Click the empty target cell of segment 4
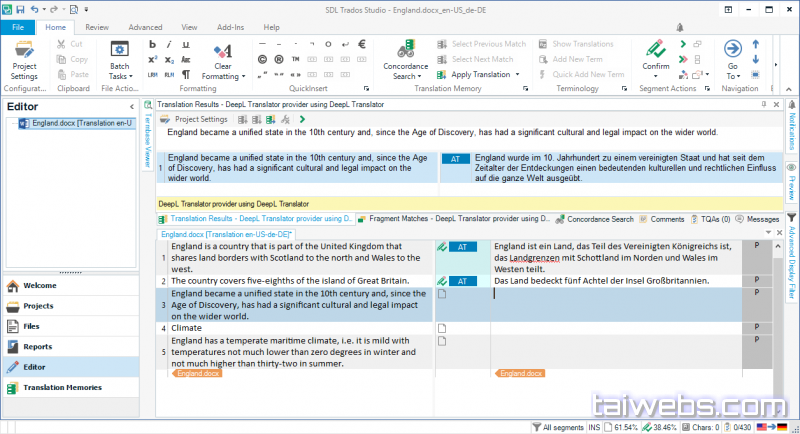 [615, 328]
